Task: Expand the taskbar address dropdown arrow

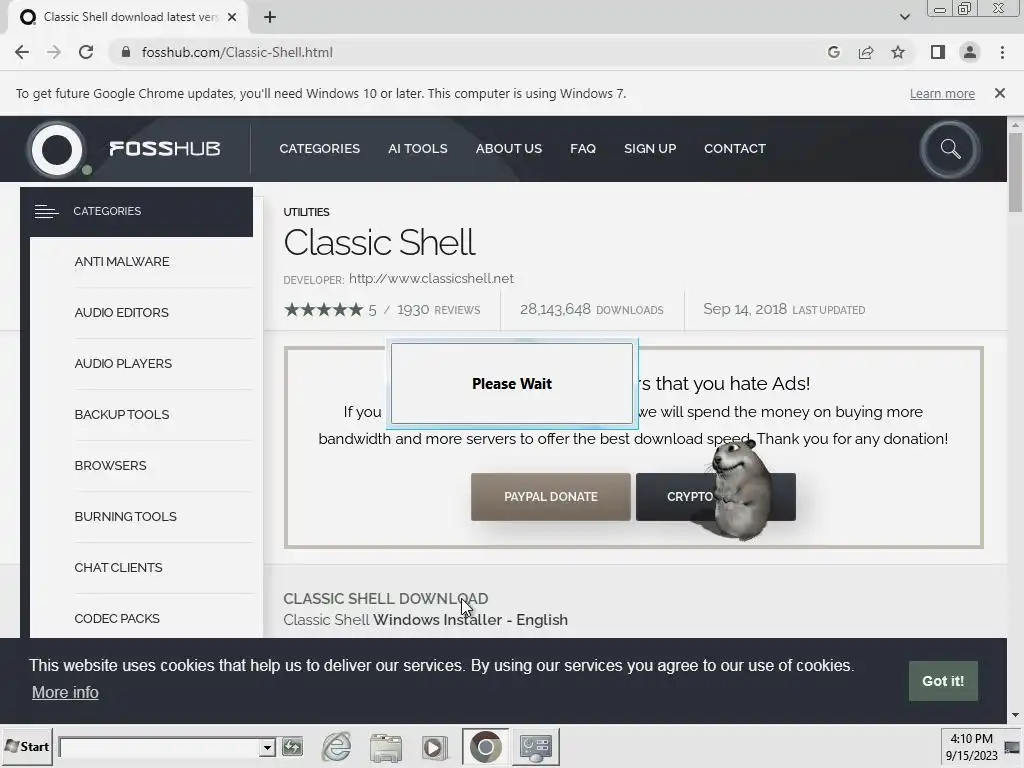Action: [x=266, y=747]
